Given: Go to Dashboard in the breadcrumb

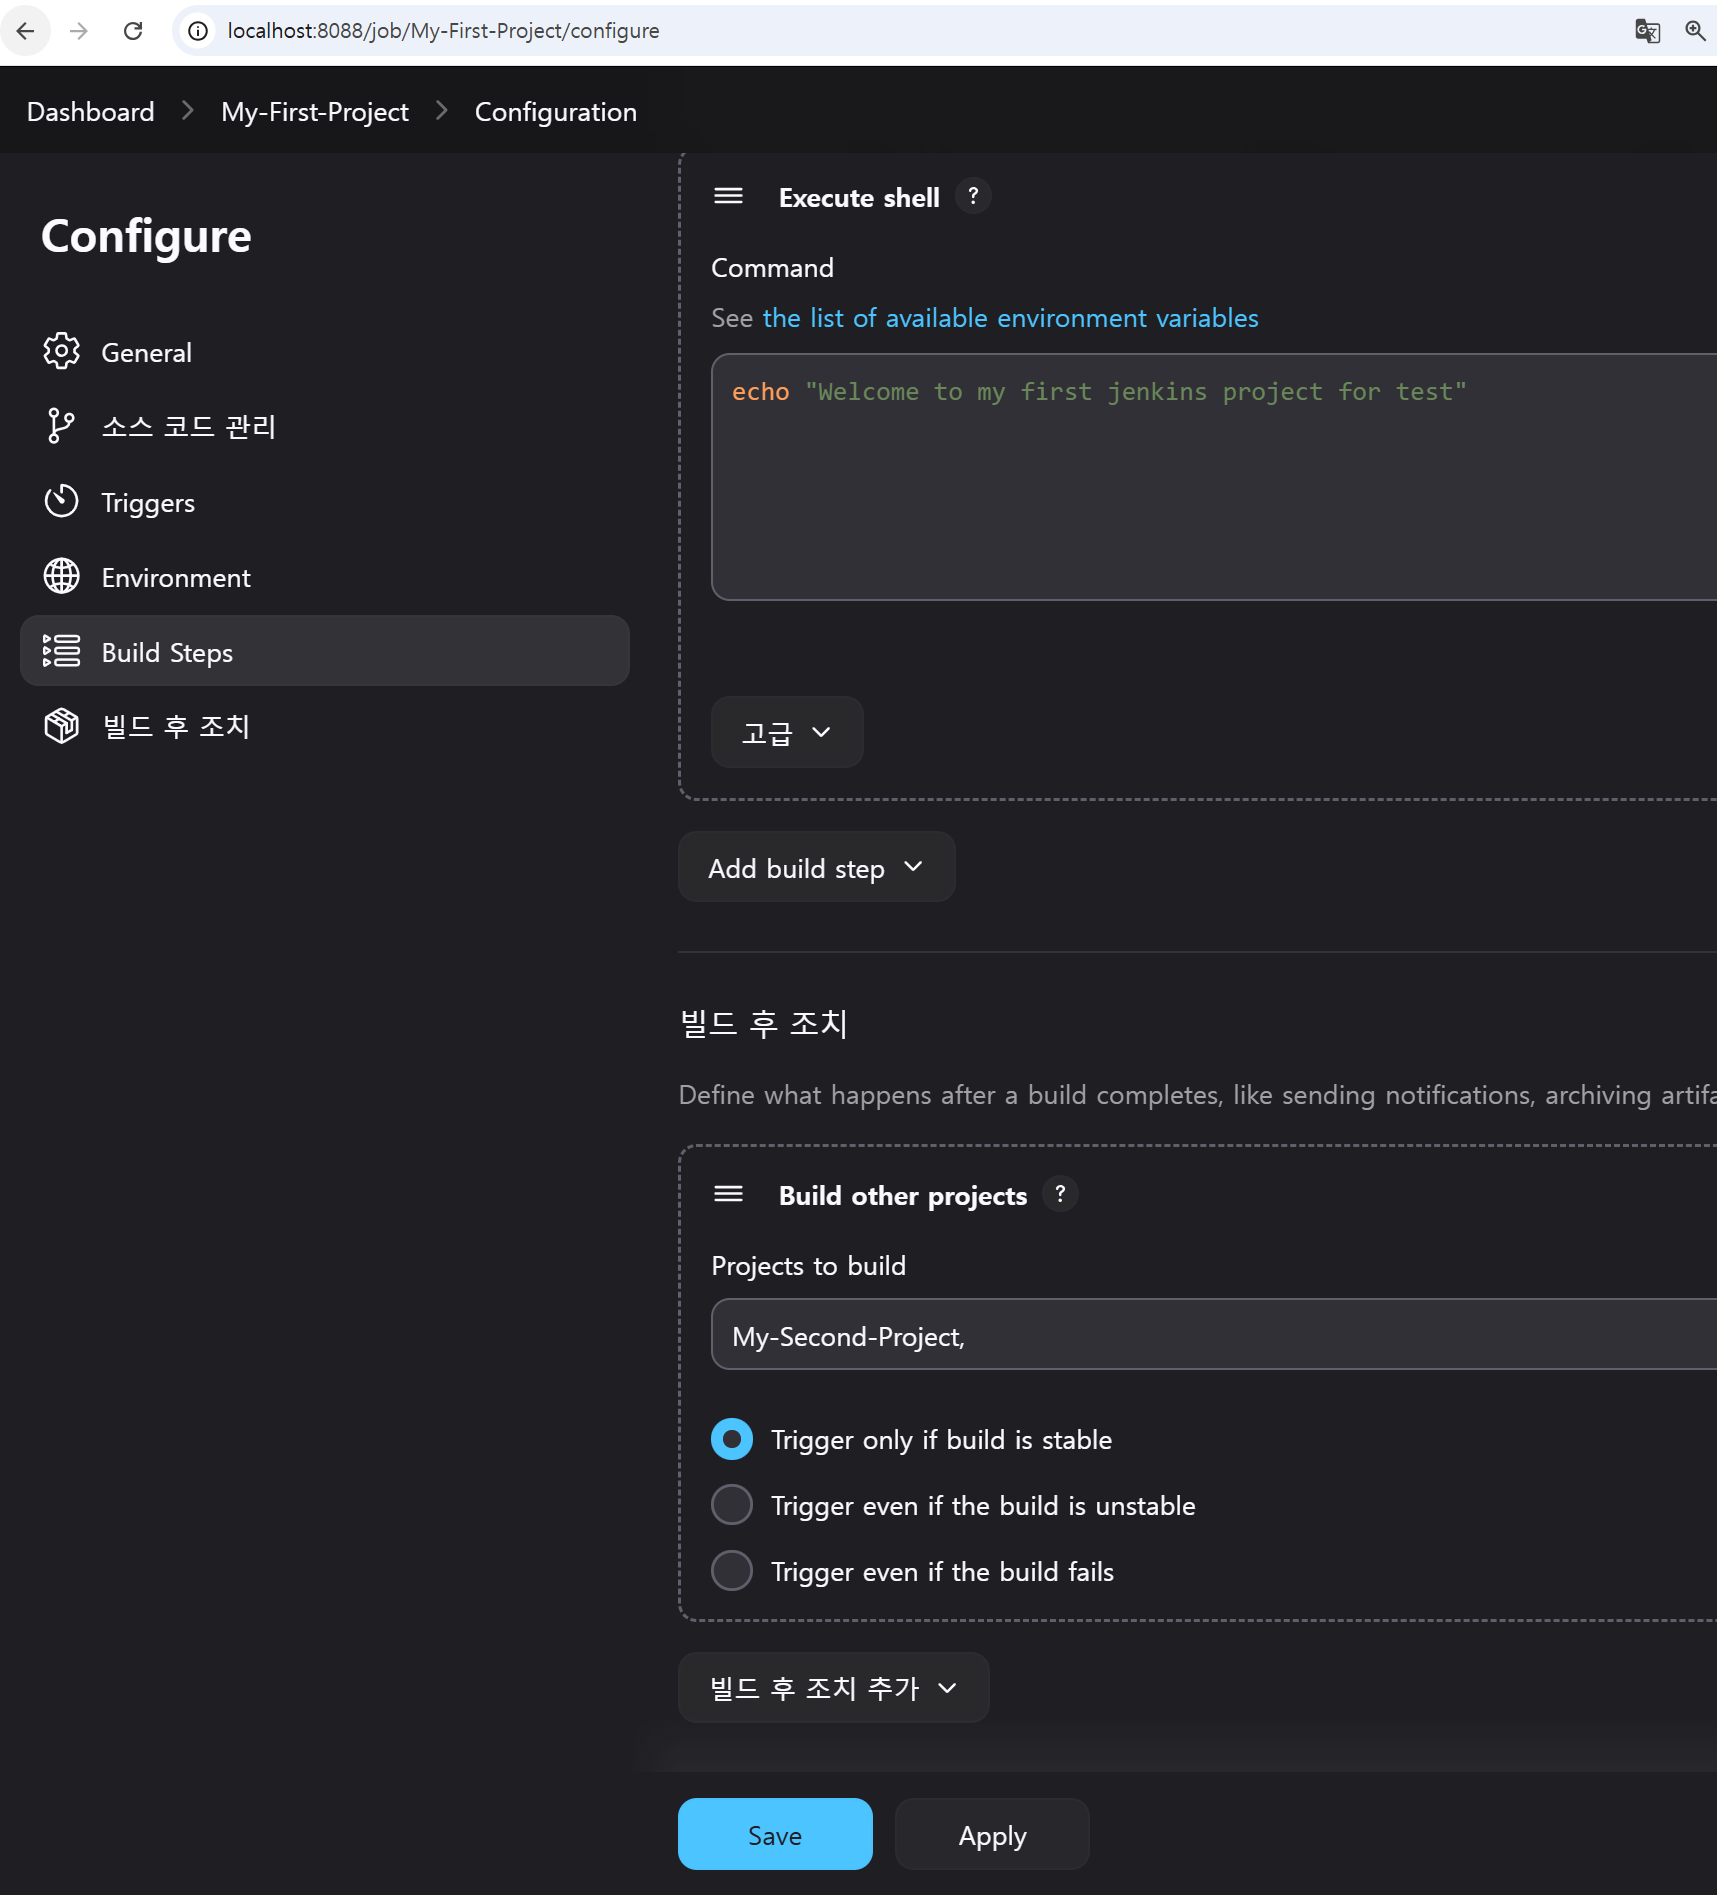Looking at the screenshot, I should (91, 112).
